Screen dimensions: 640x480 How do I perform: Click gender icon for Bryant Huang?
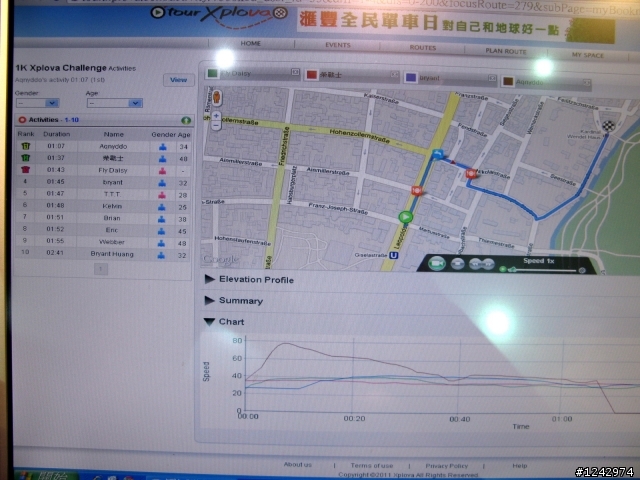coord(162,255)
